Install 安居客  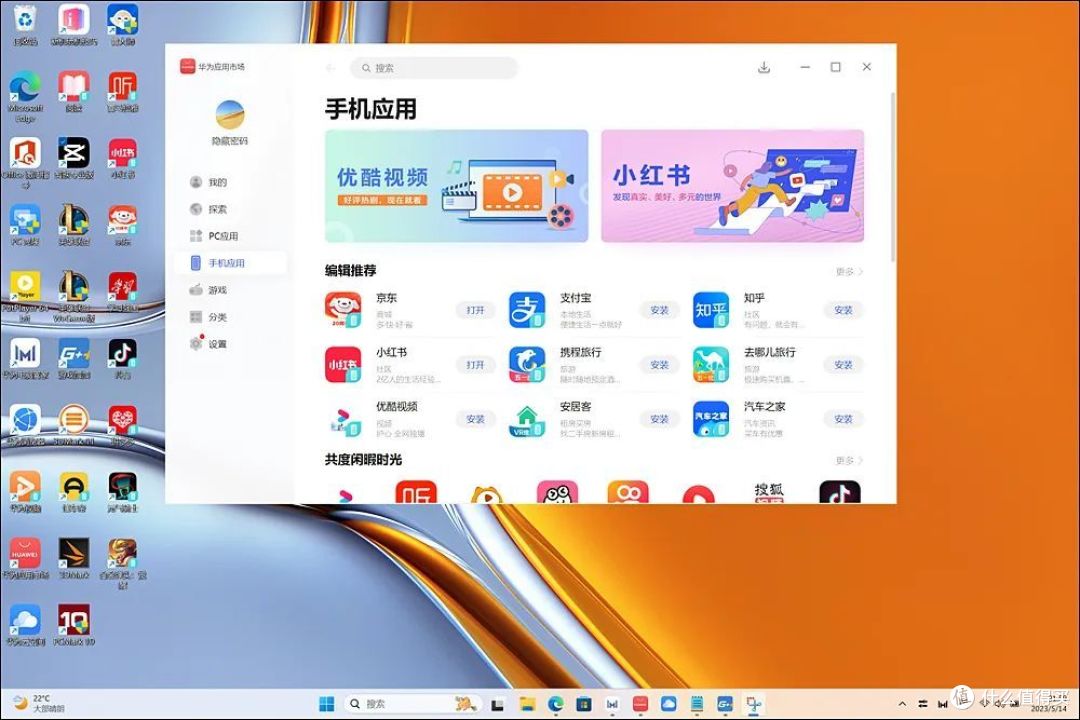coord(659,419)
